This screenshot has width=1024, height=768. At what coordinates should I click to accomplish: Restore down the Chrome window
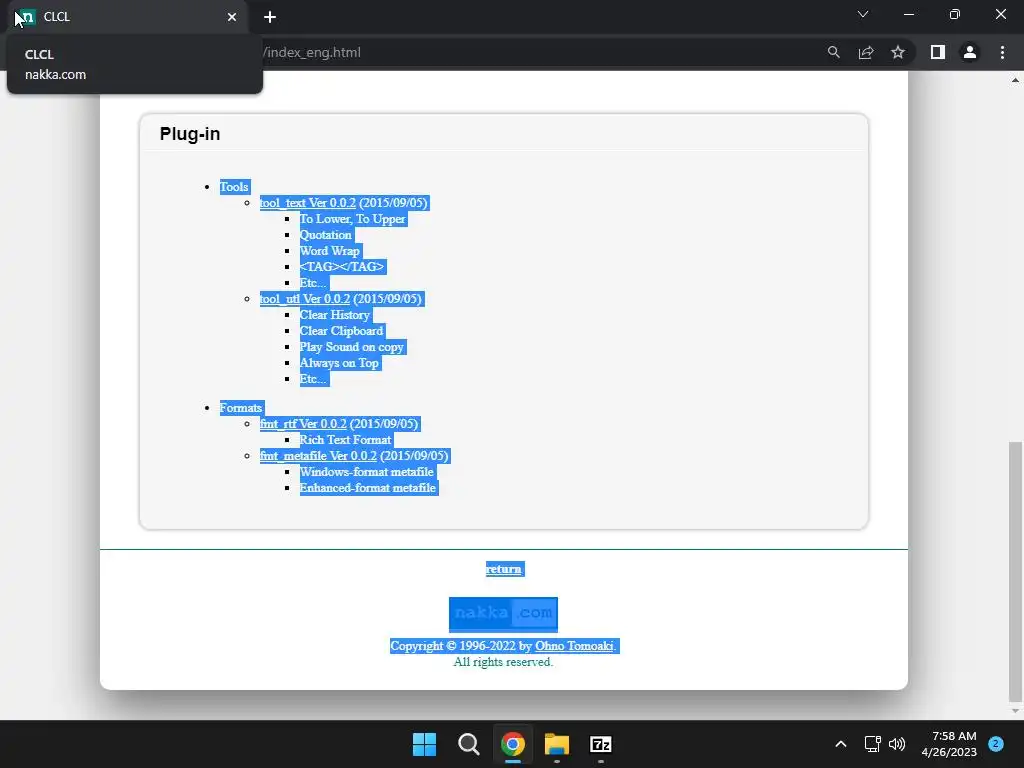955,14
